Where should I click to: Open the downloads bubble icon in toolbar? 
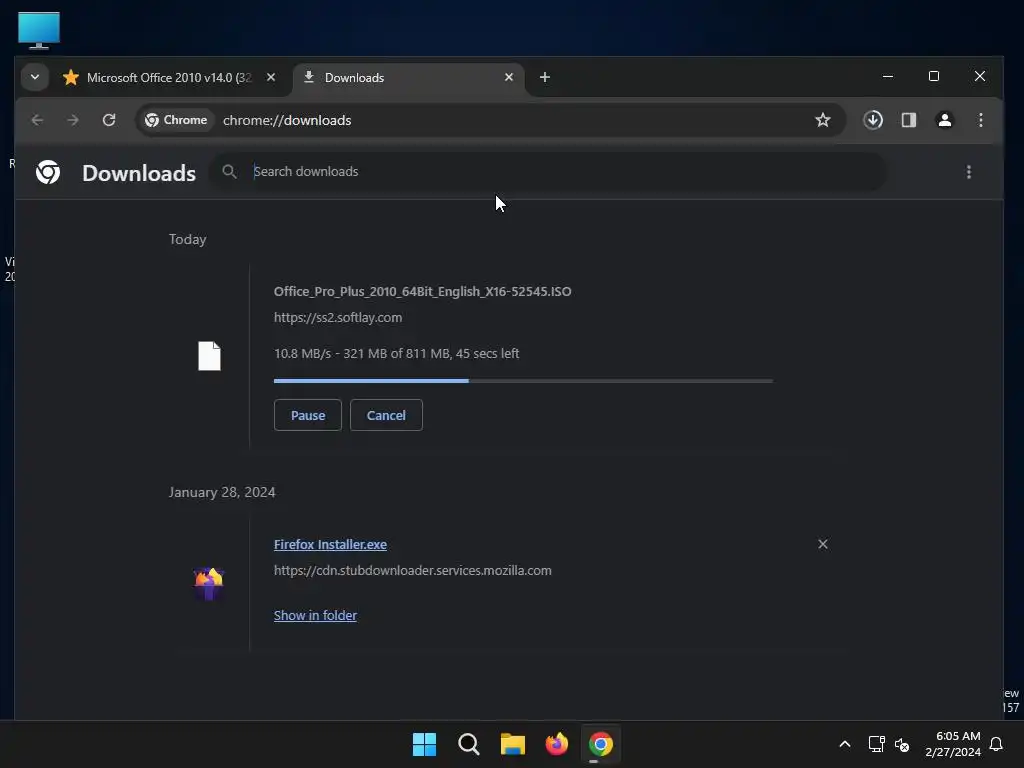(873, 120)
